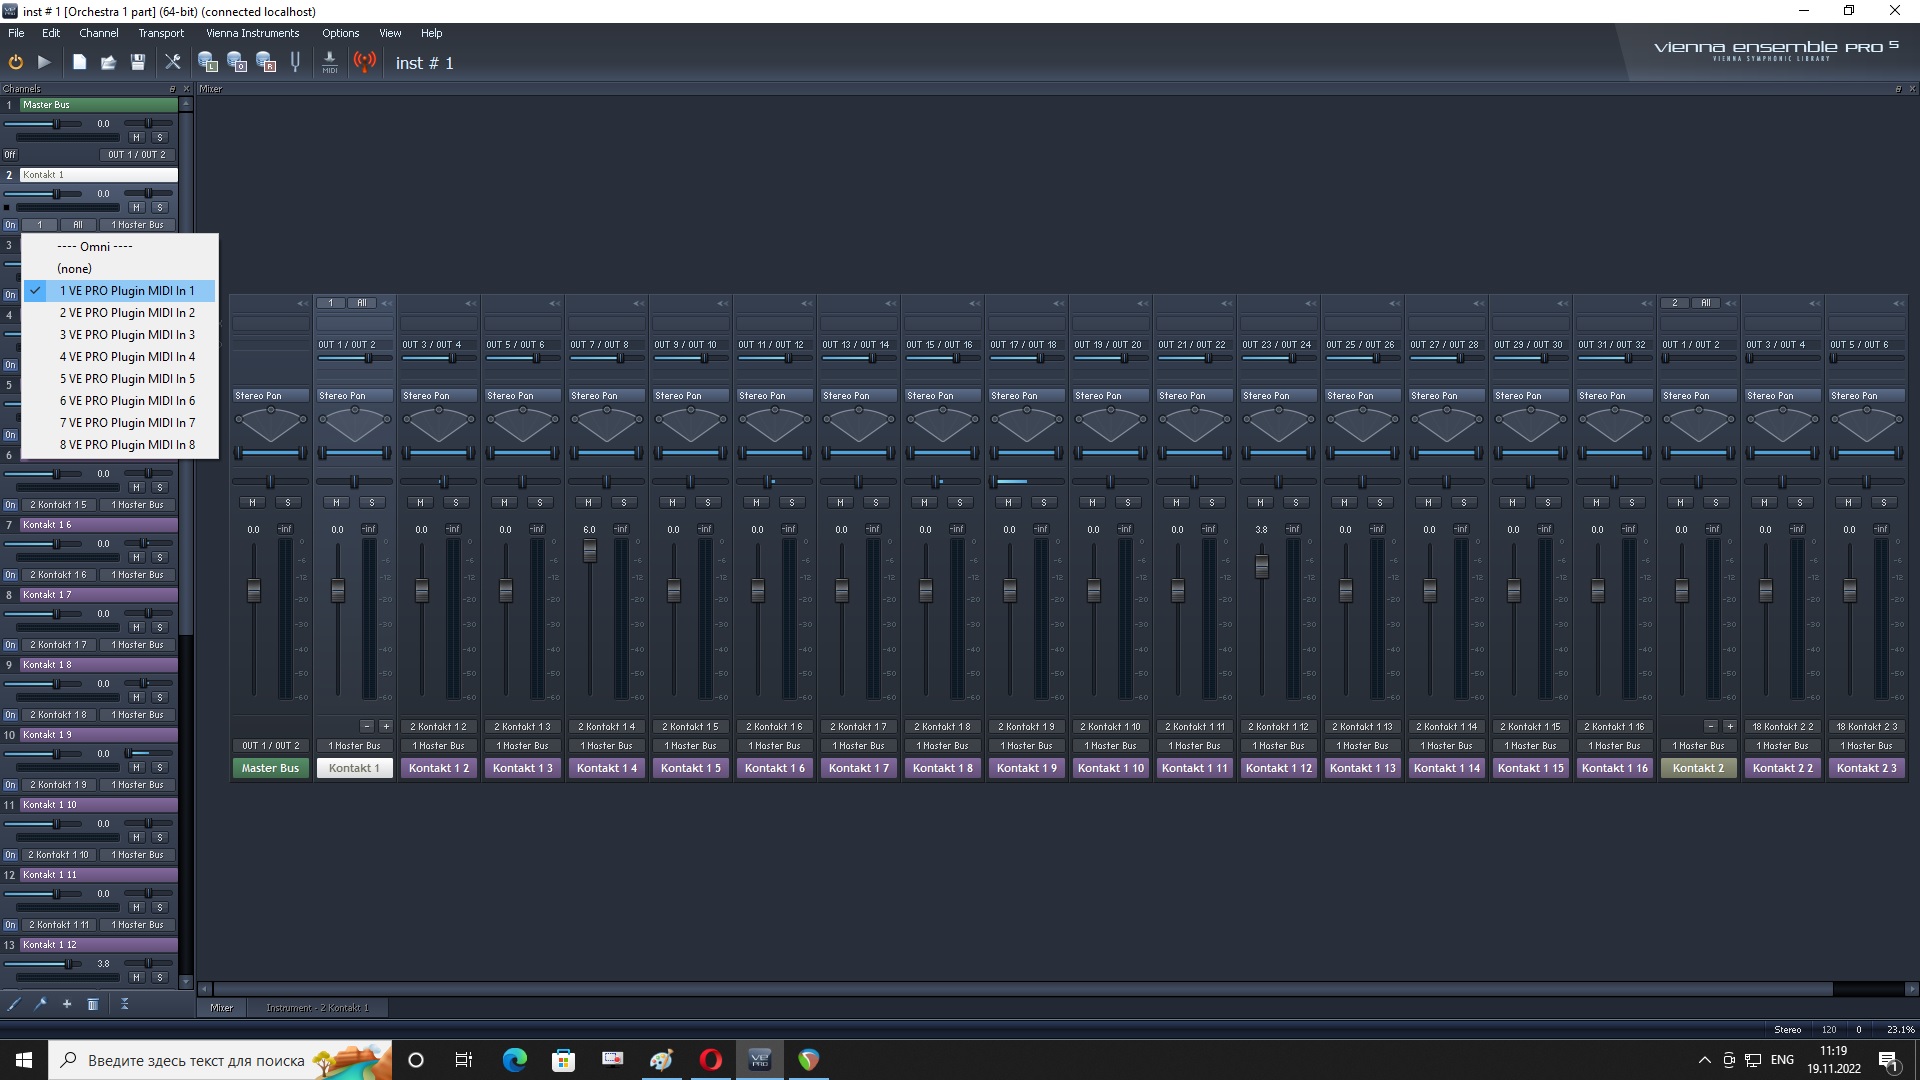The height and width of the screenshot is (1080, 1920).
Task: Click the Kontakt 1 4 volume fader
Action: point(590,550)
